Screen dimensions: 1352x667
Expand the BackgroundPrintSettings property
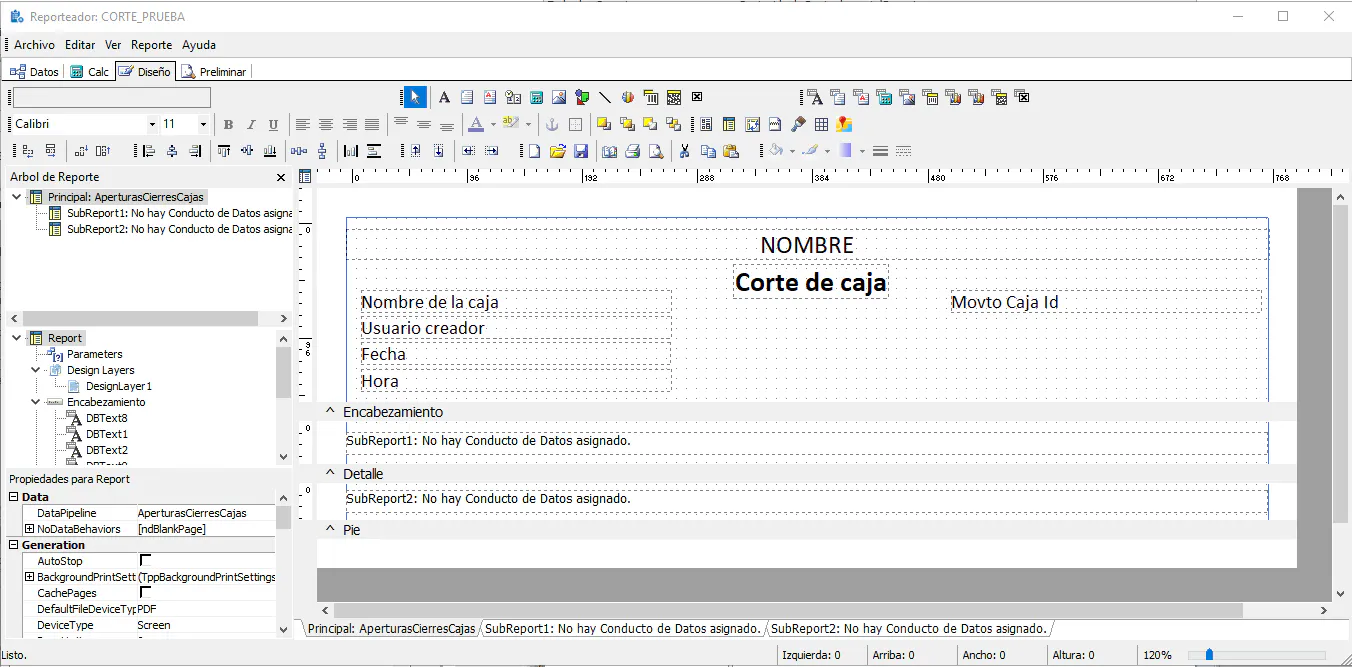point(28,577)
